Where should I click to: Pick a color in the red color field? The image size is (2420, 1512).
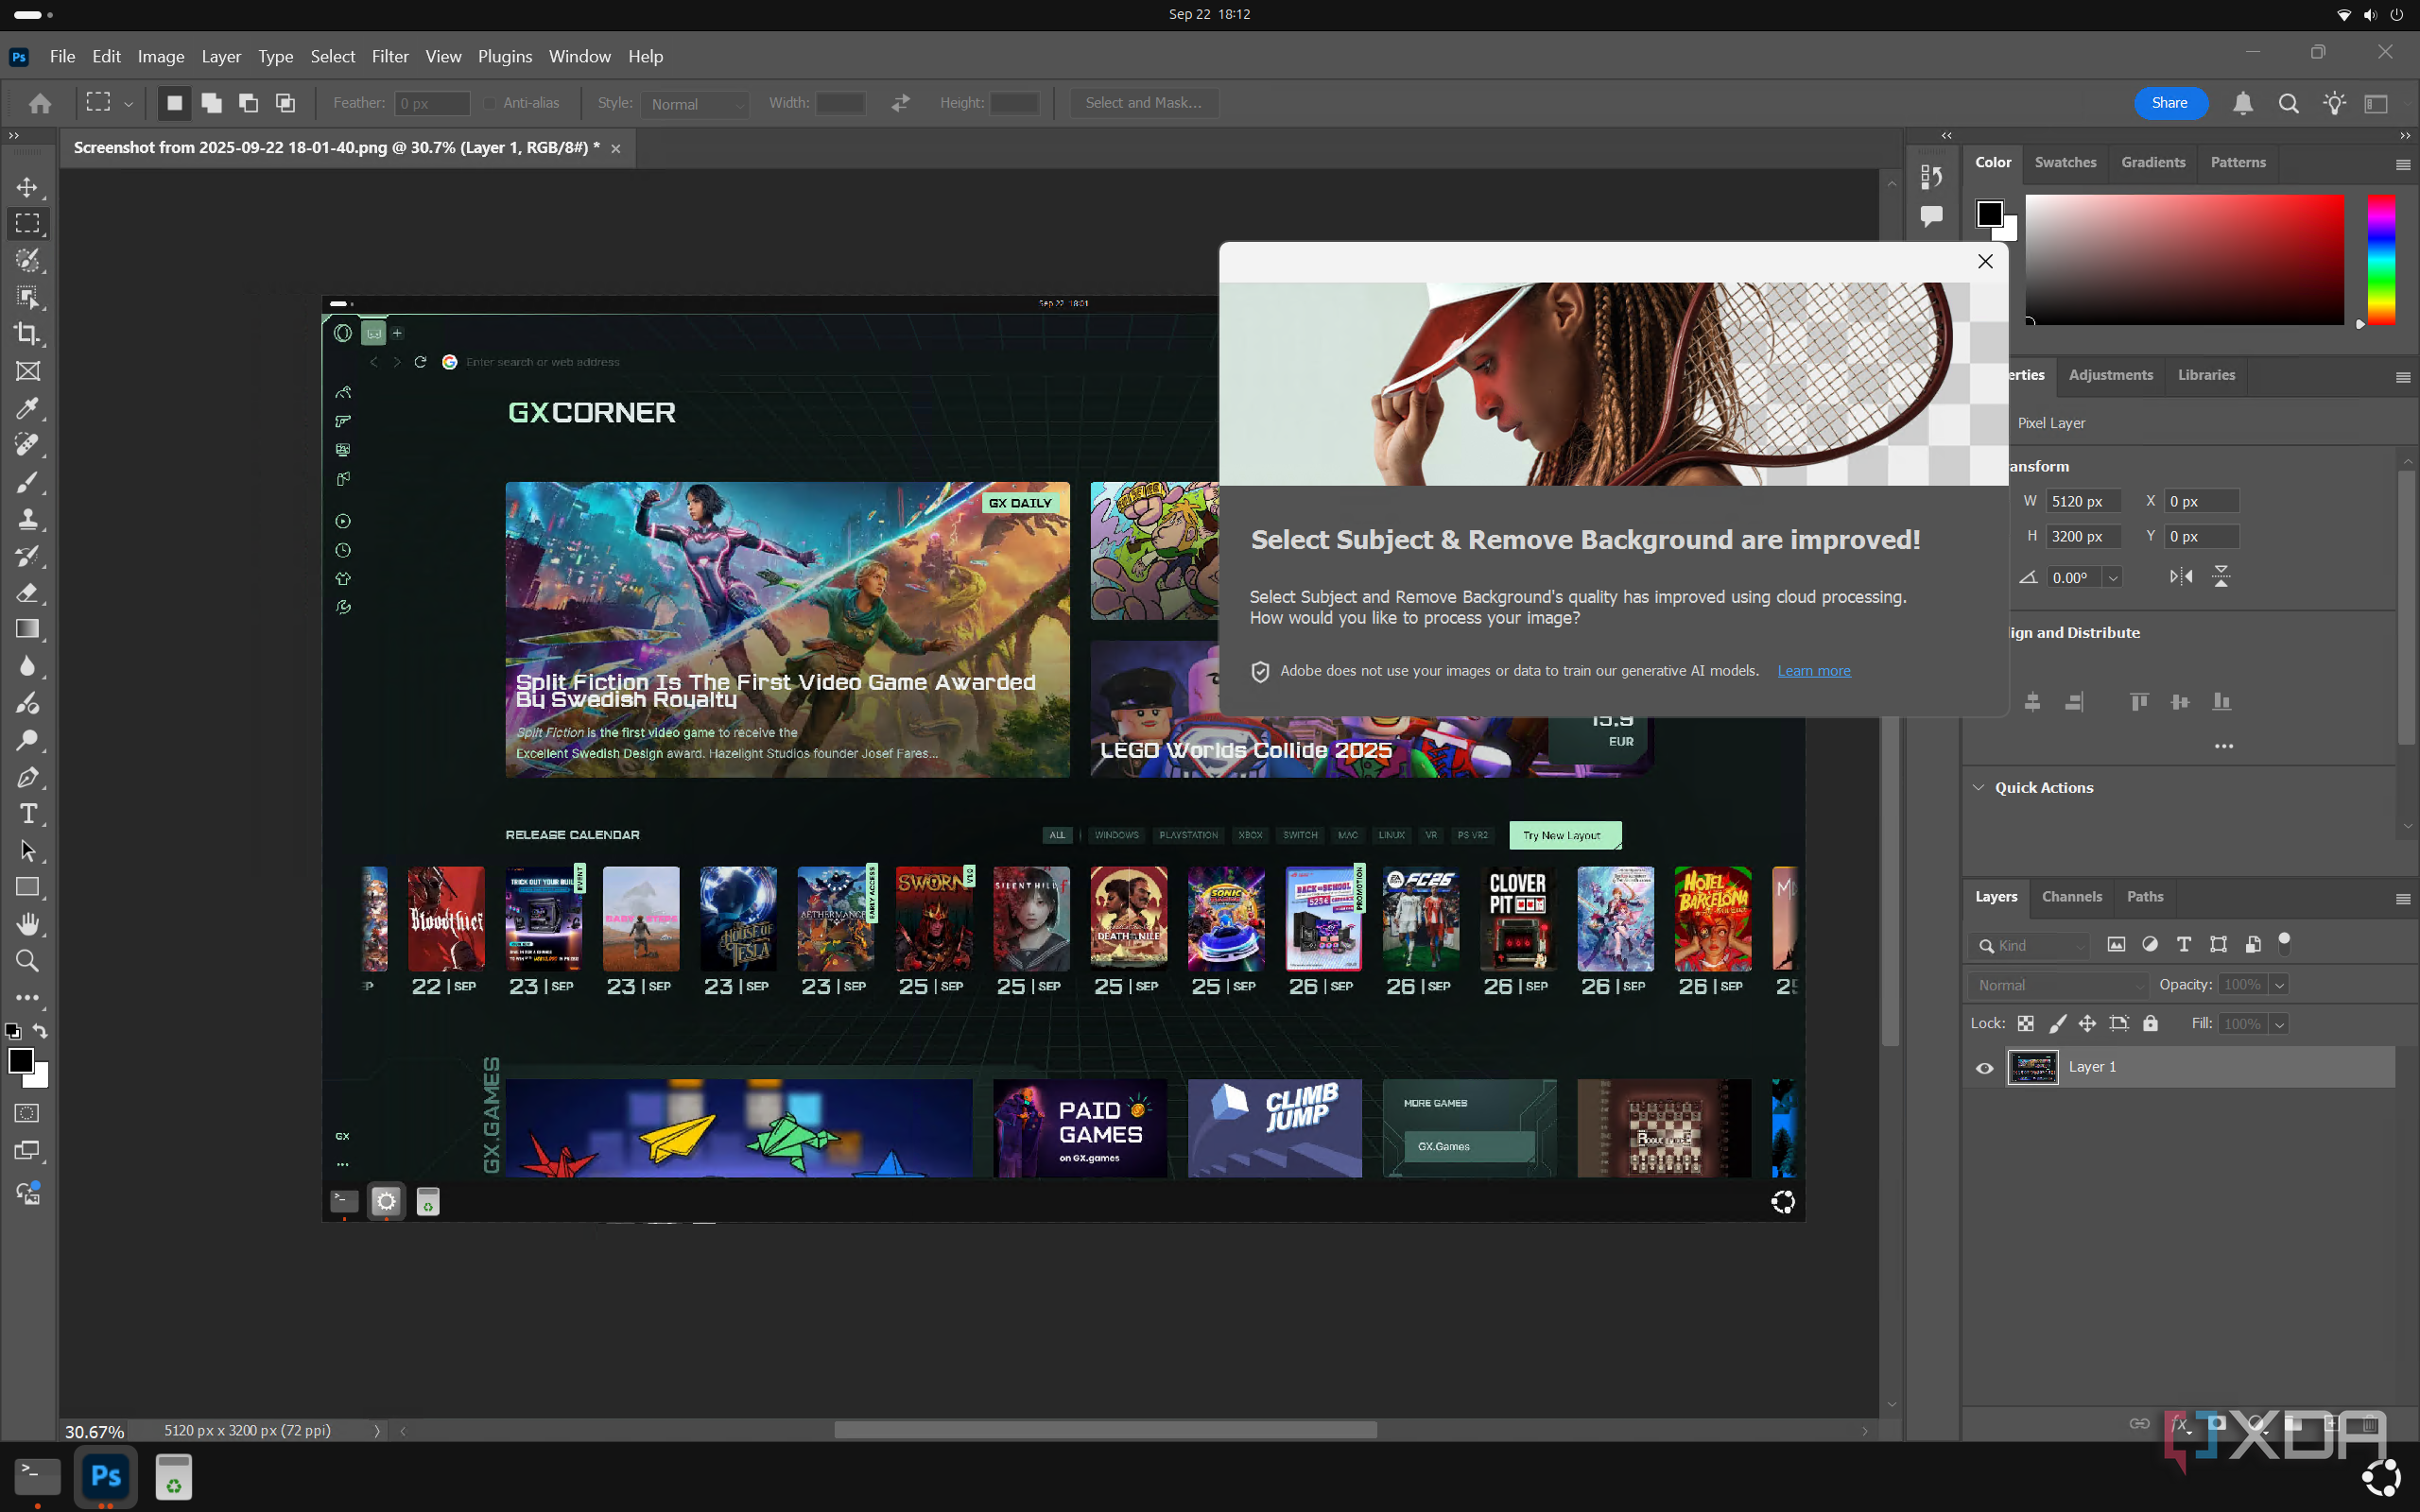tap(2184, 260)
